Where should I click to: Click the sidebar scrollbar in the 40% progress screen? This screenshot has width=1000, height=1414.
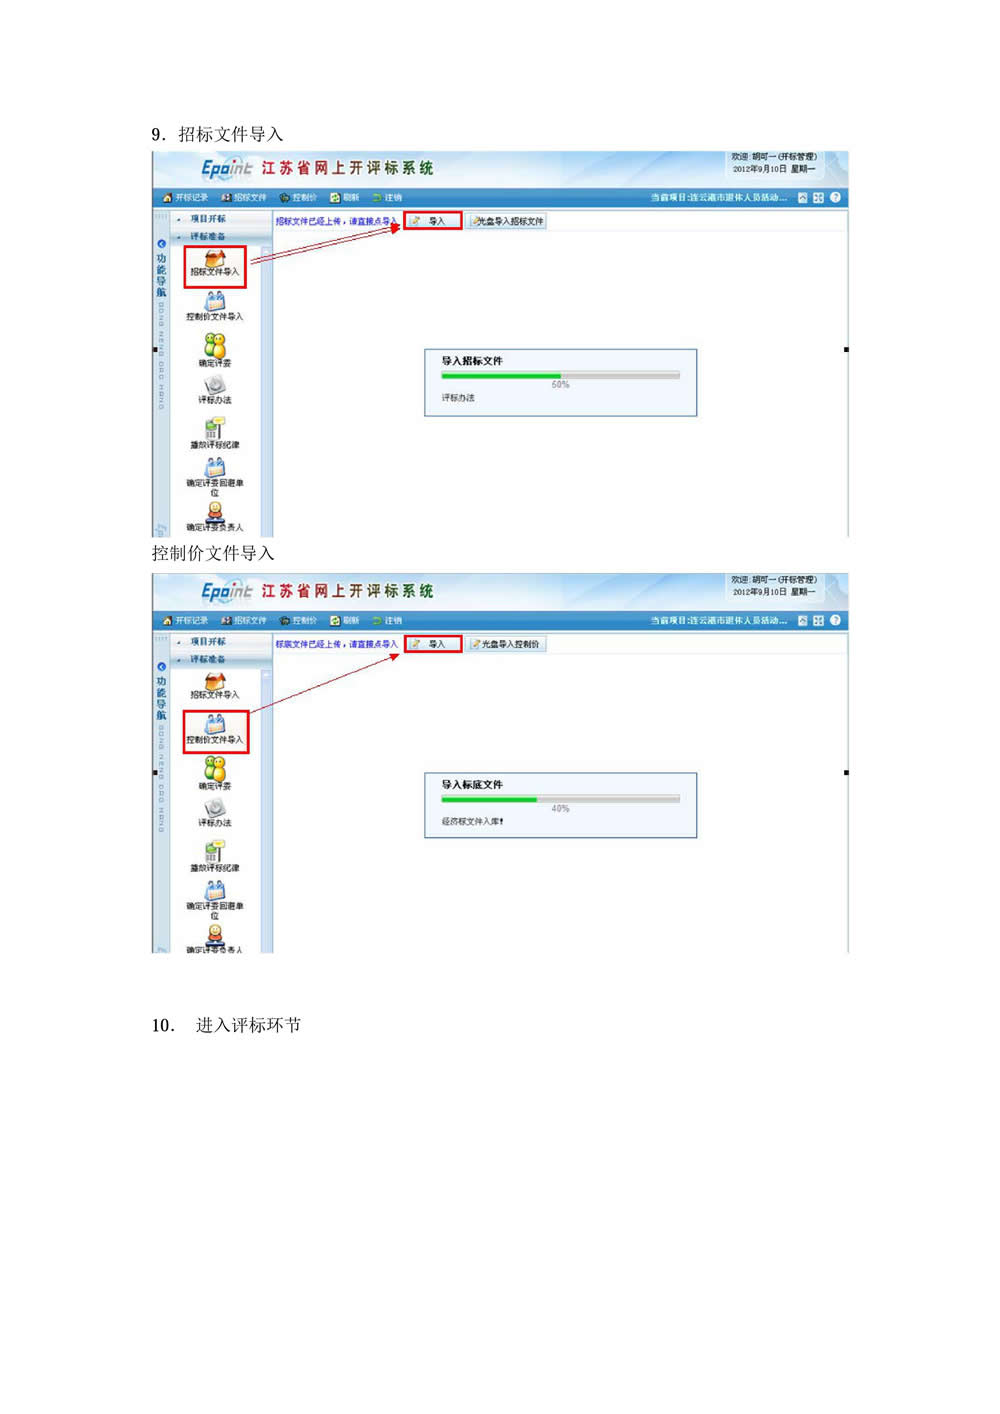click(x=266, y=810)
